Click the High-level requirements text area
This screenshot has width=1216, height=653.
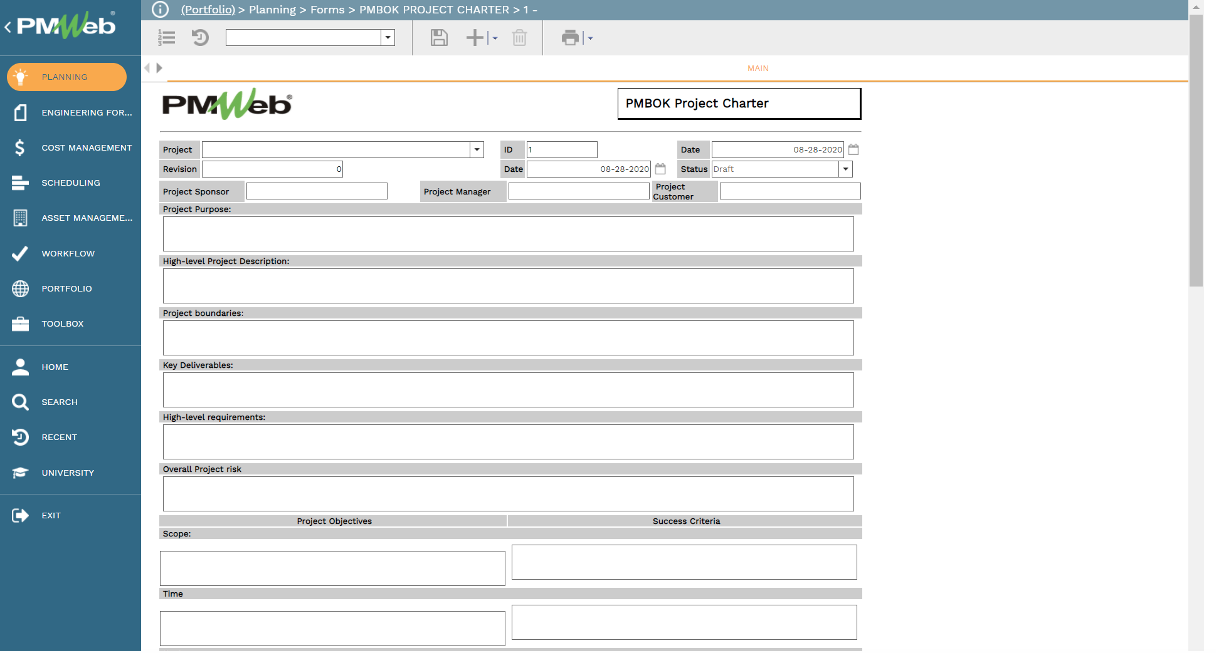(x=508, y=442)
